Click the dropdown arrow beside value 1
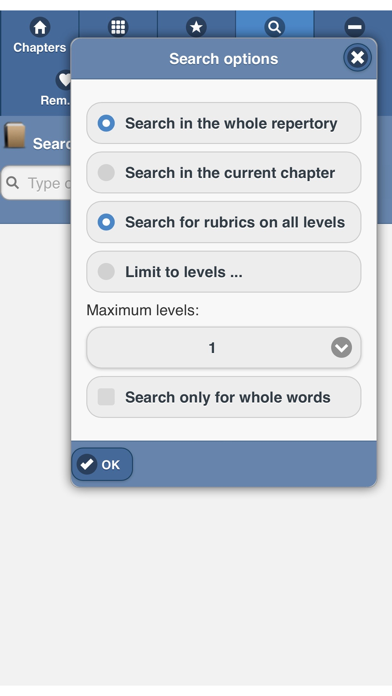This screenshot has width=392, height=696. click(x=341, y=348)
